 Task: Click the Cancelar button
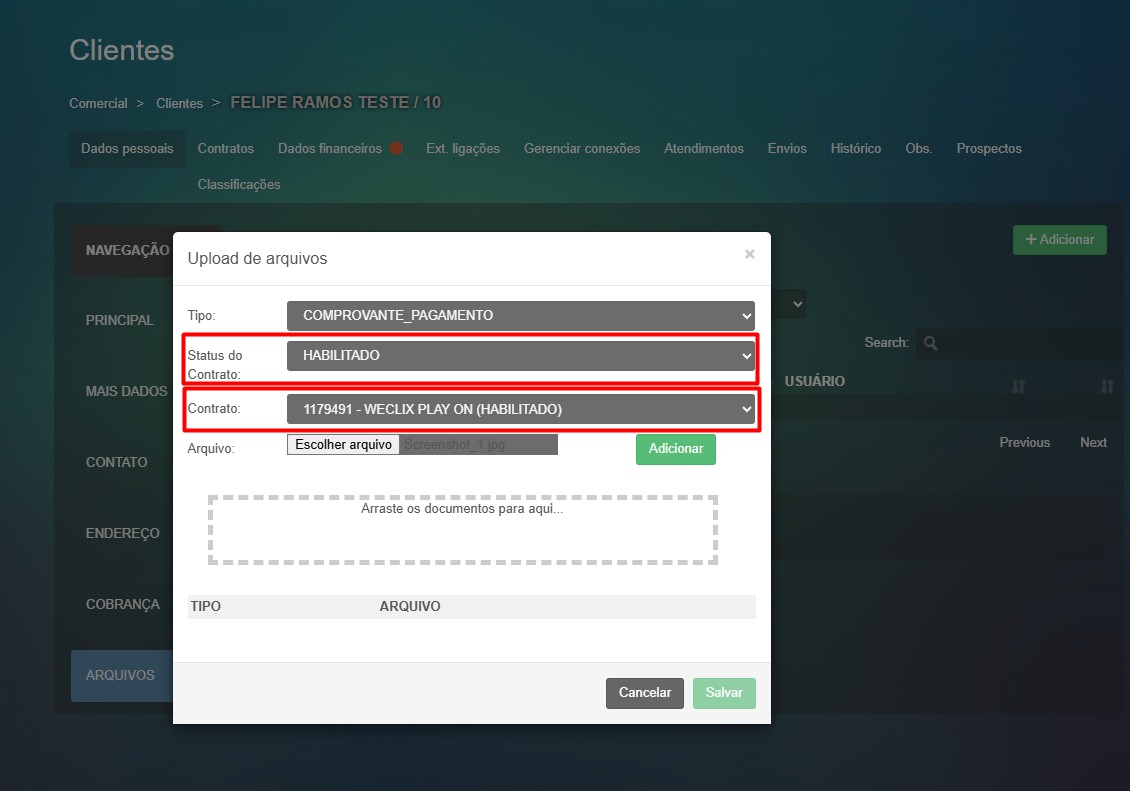[644, 693]
